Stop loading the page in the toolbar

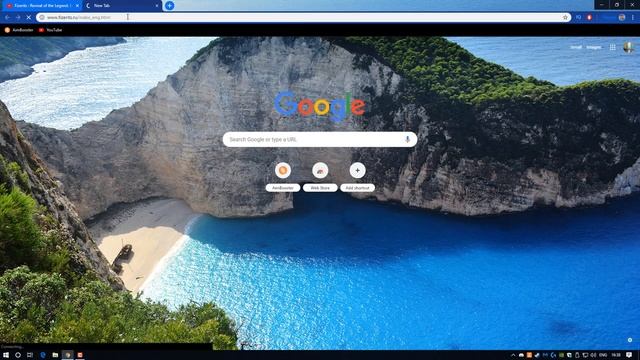pos(29,18)
